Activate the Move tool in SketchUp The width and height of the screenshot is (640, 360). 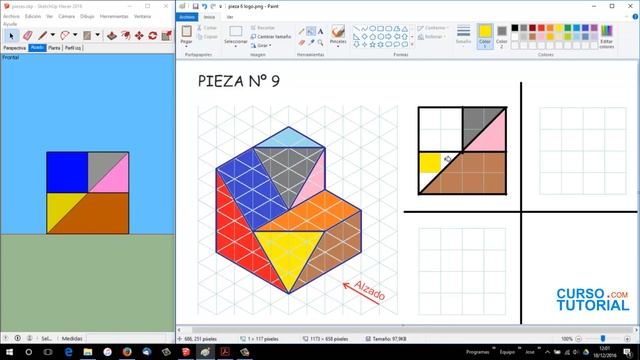139,36
